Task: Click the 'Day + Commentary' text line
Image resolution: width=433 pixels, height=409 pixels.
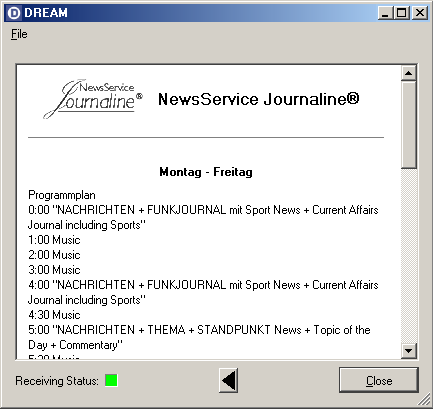Action: click(75, 345)
